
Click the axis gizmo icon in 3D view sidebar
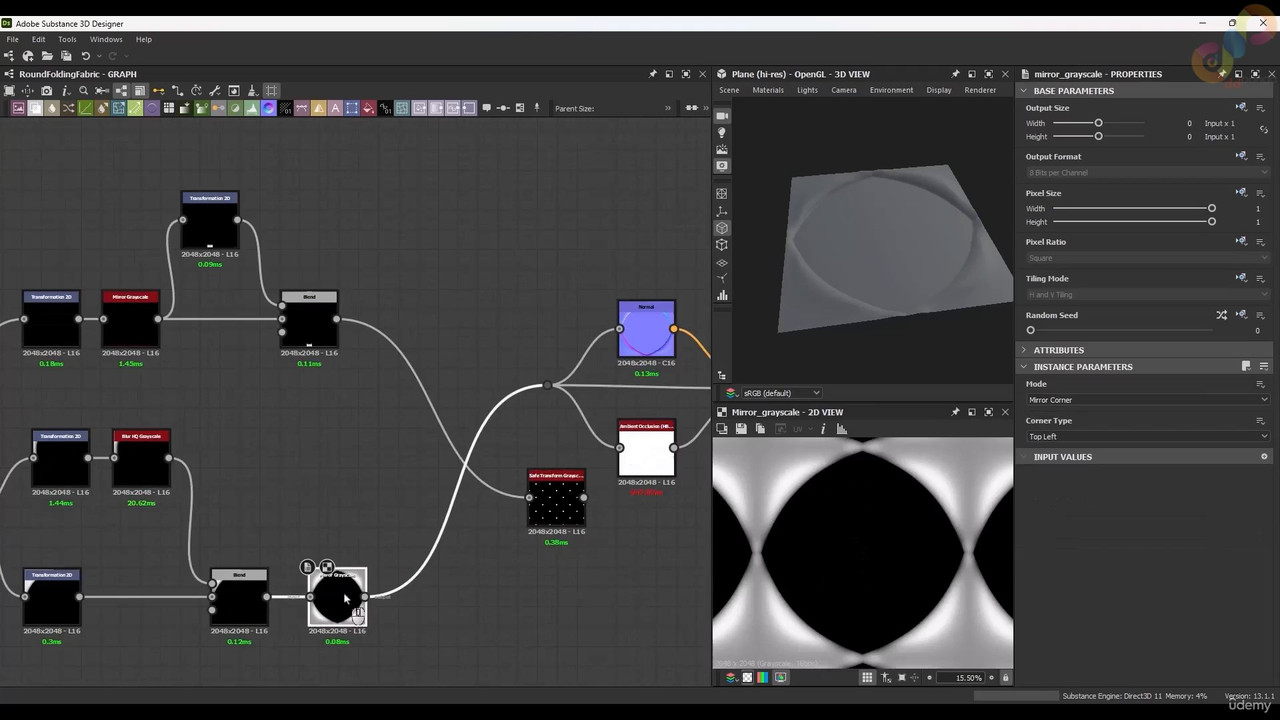pyautogui.click(x=722, y=211)
